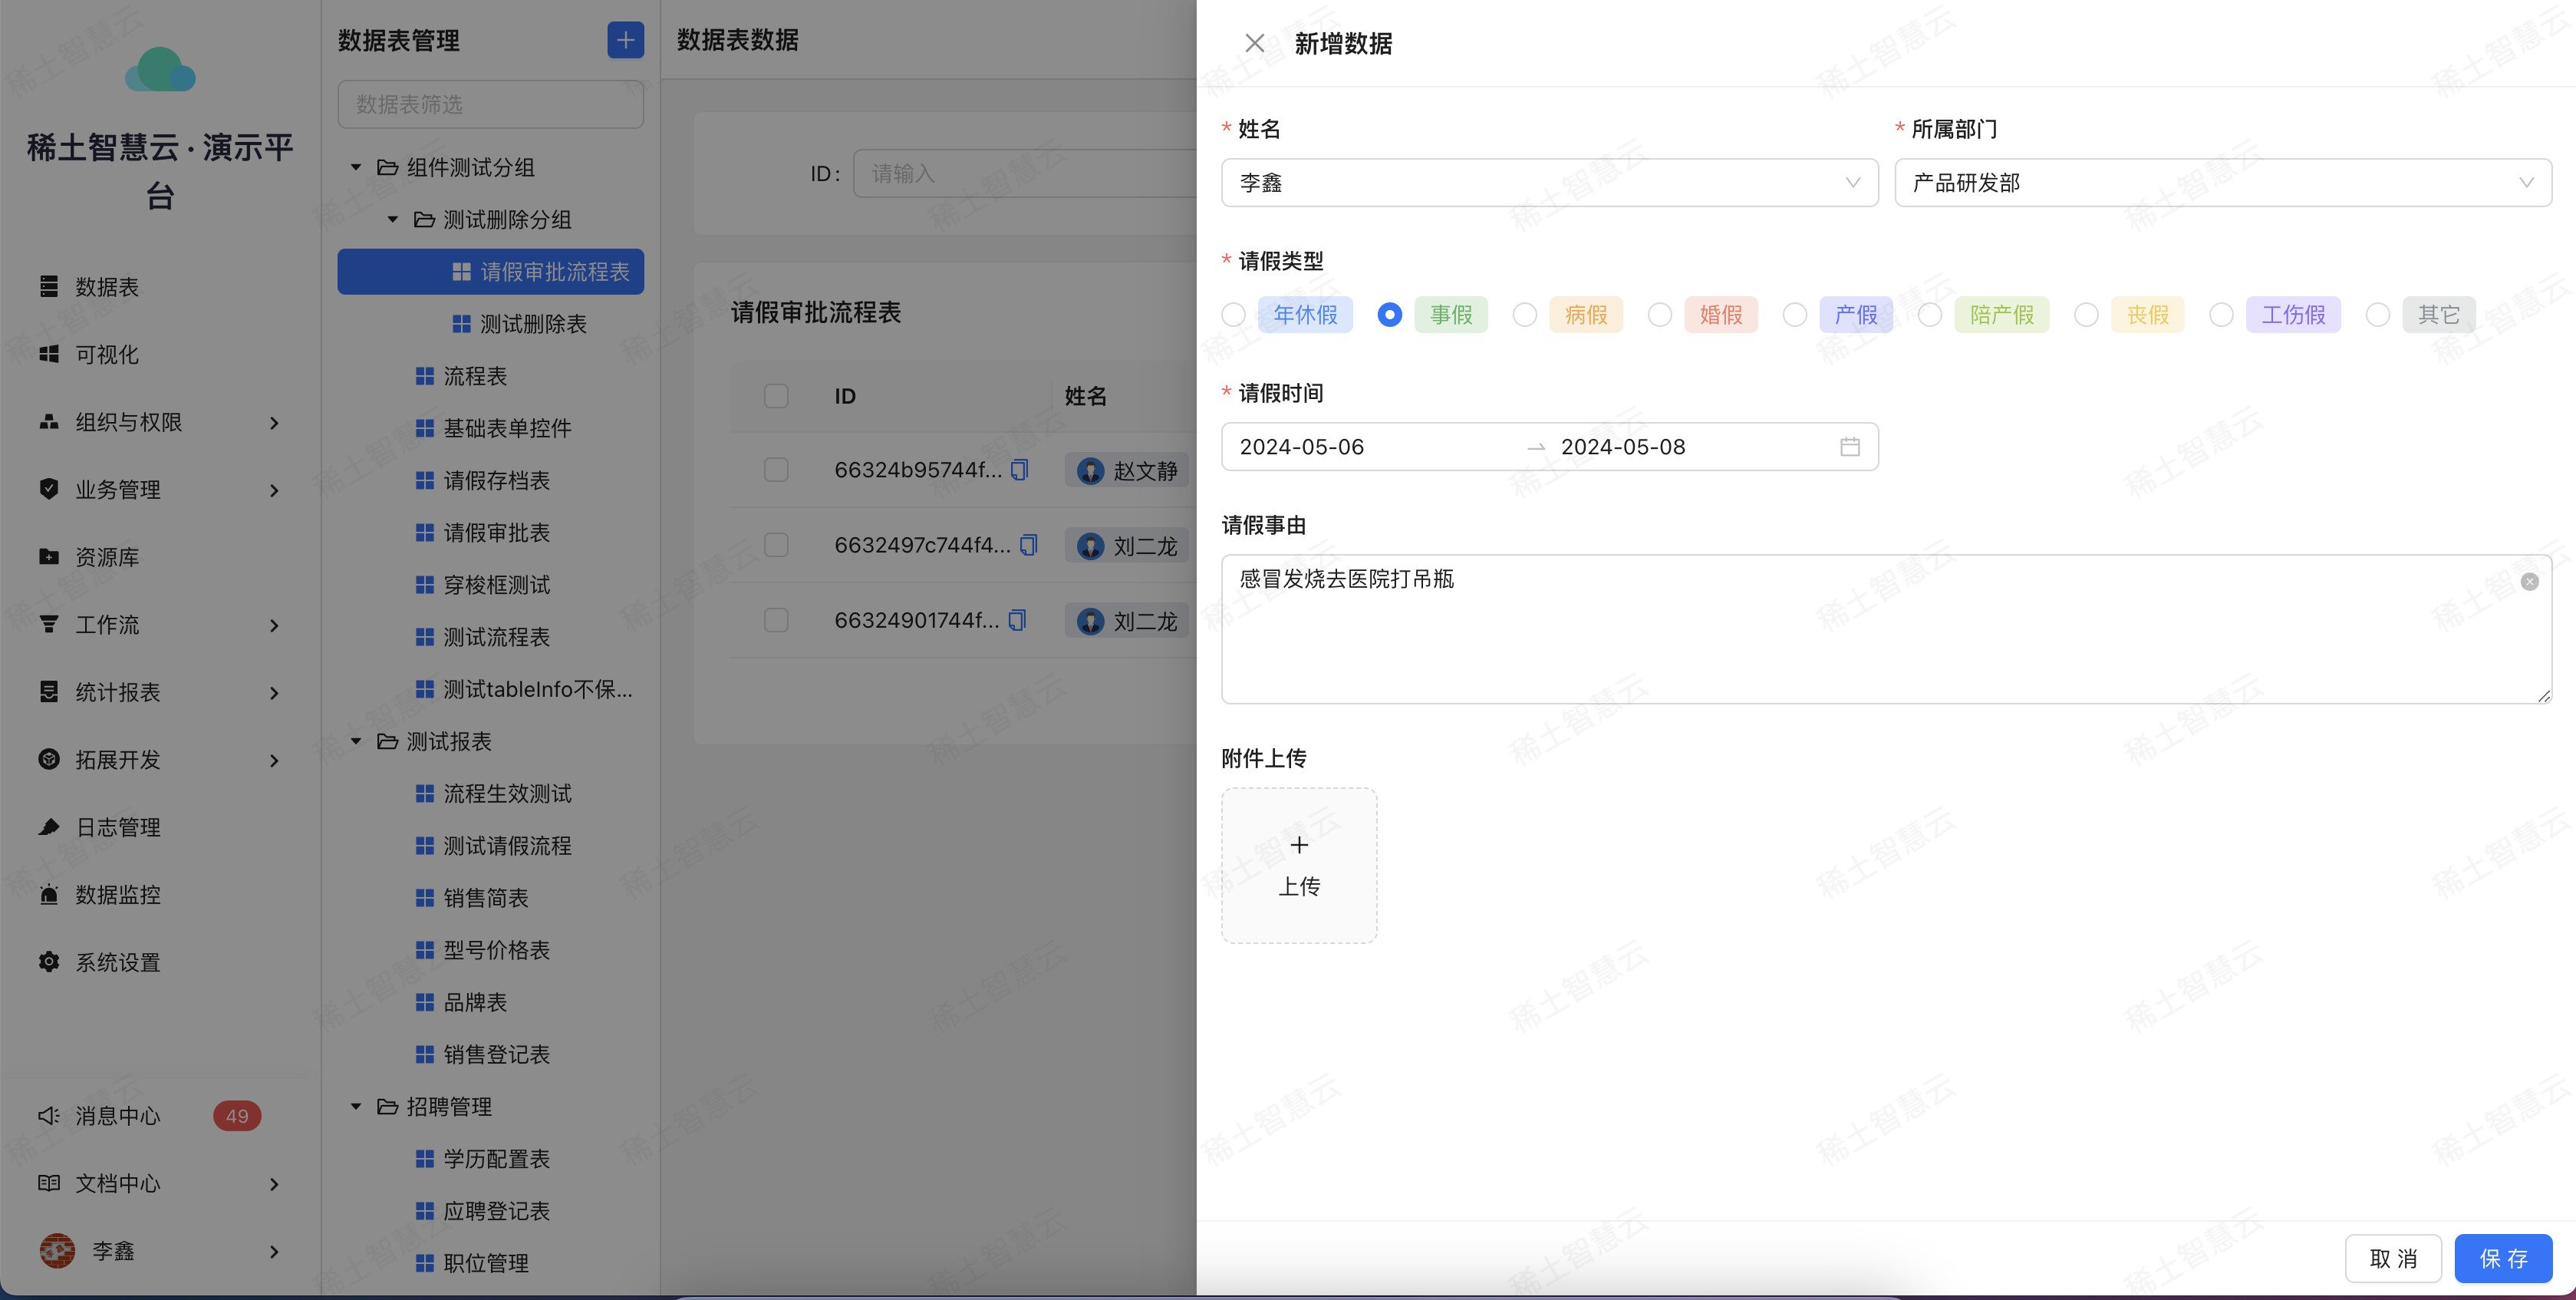Expand the 工作流 sidebar menu

click(160, 625)
